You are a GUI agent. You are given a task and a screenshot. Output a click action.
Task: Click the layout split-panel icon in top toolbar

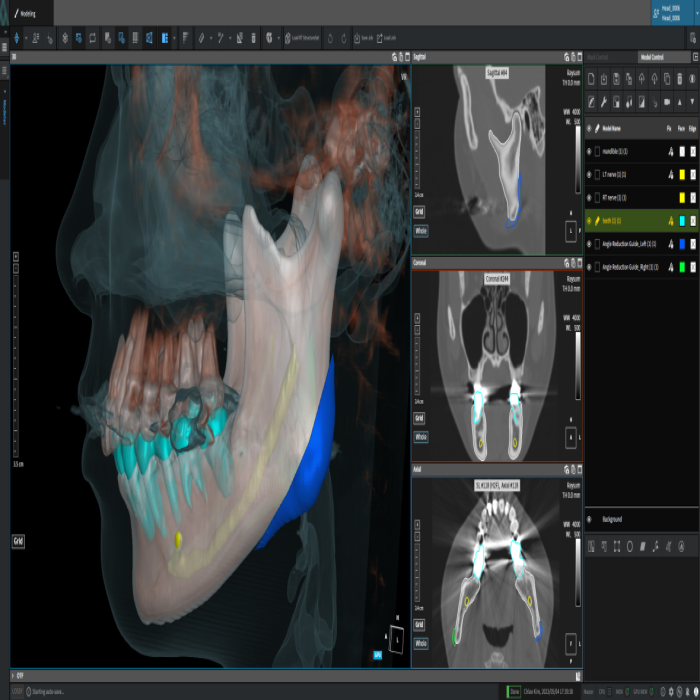pyautogui.click(x=165, y=38)
